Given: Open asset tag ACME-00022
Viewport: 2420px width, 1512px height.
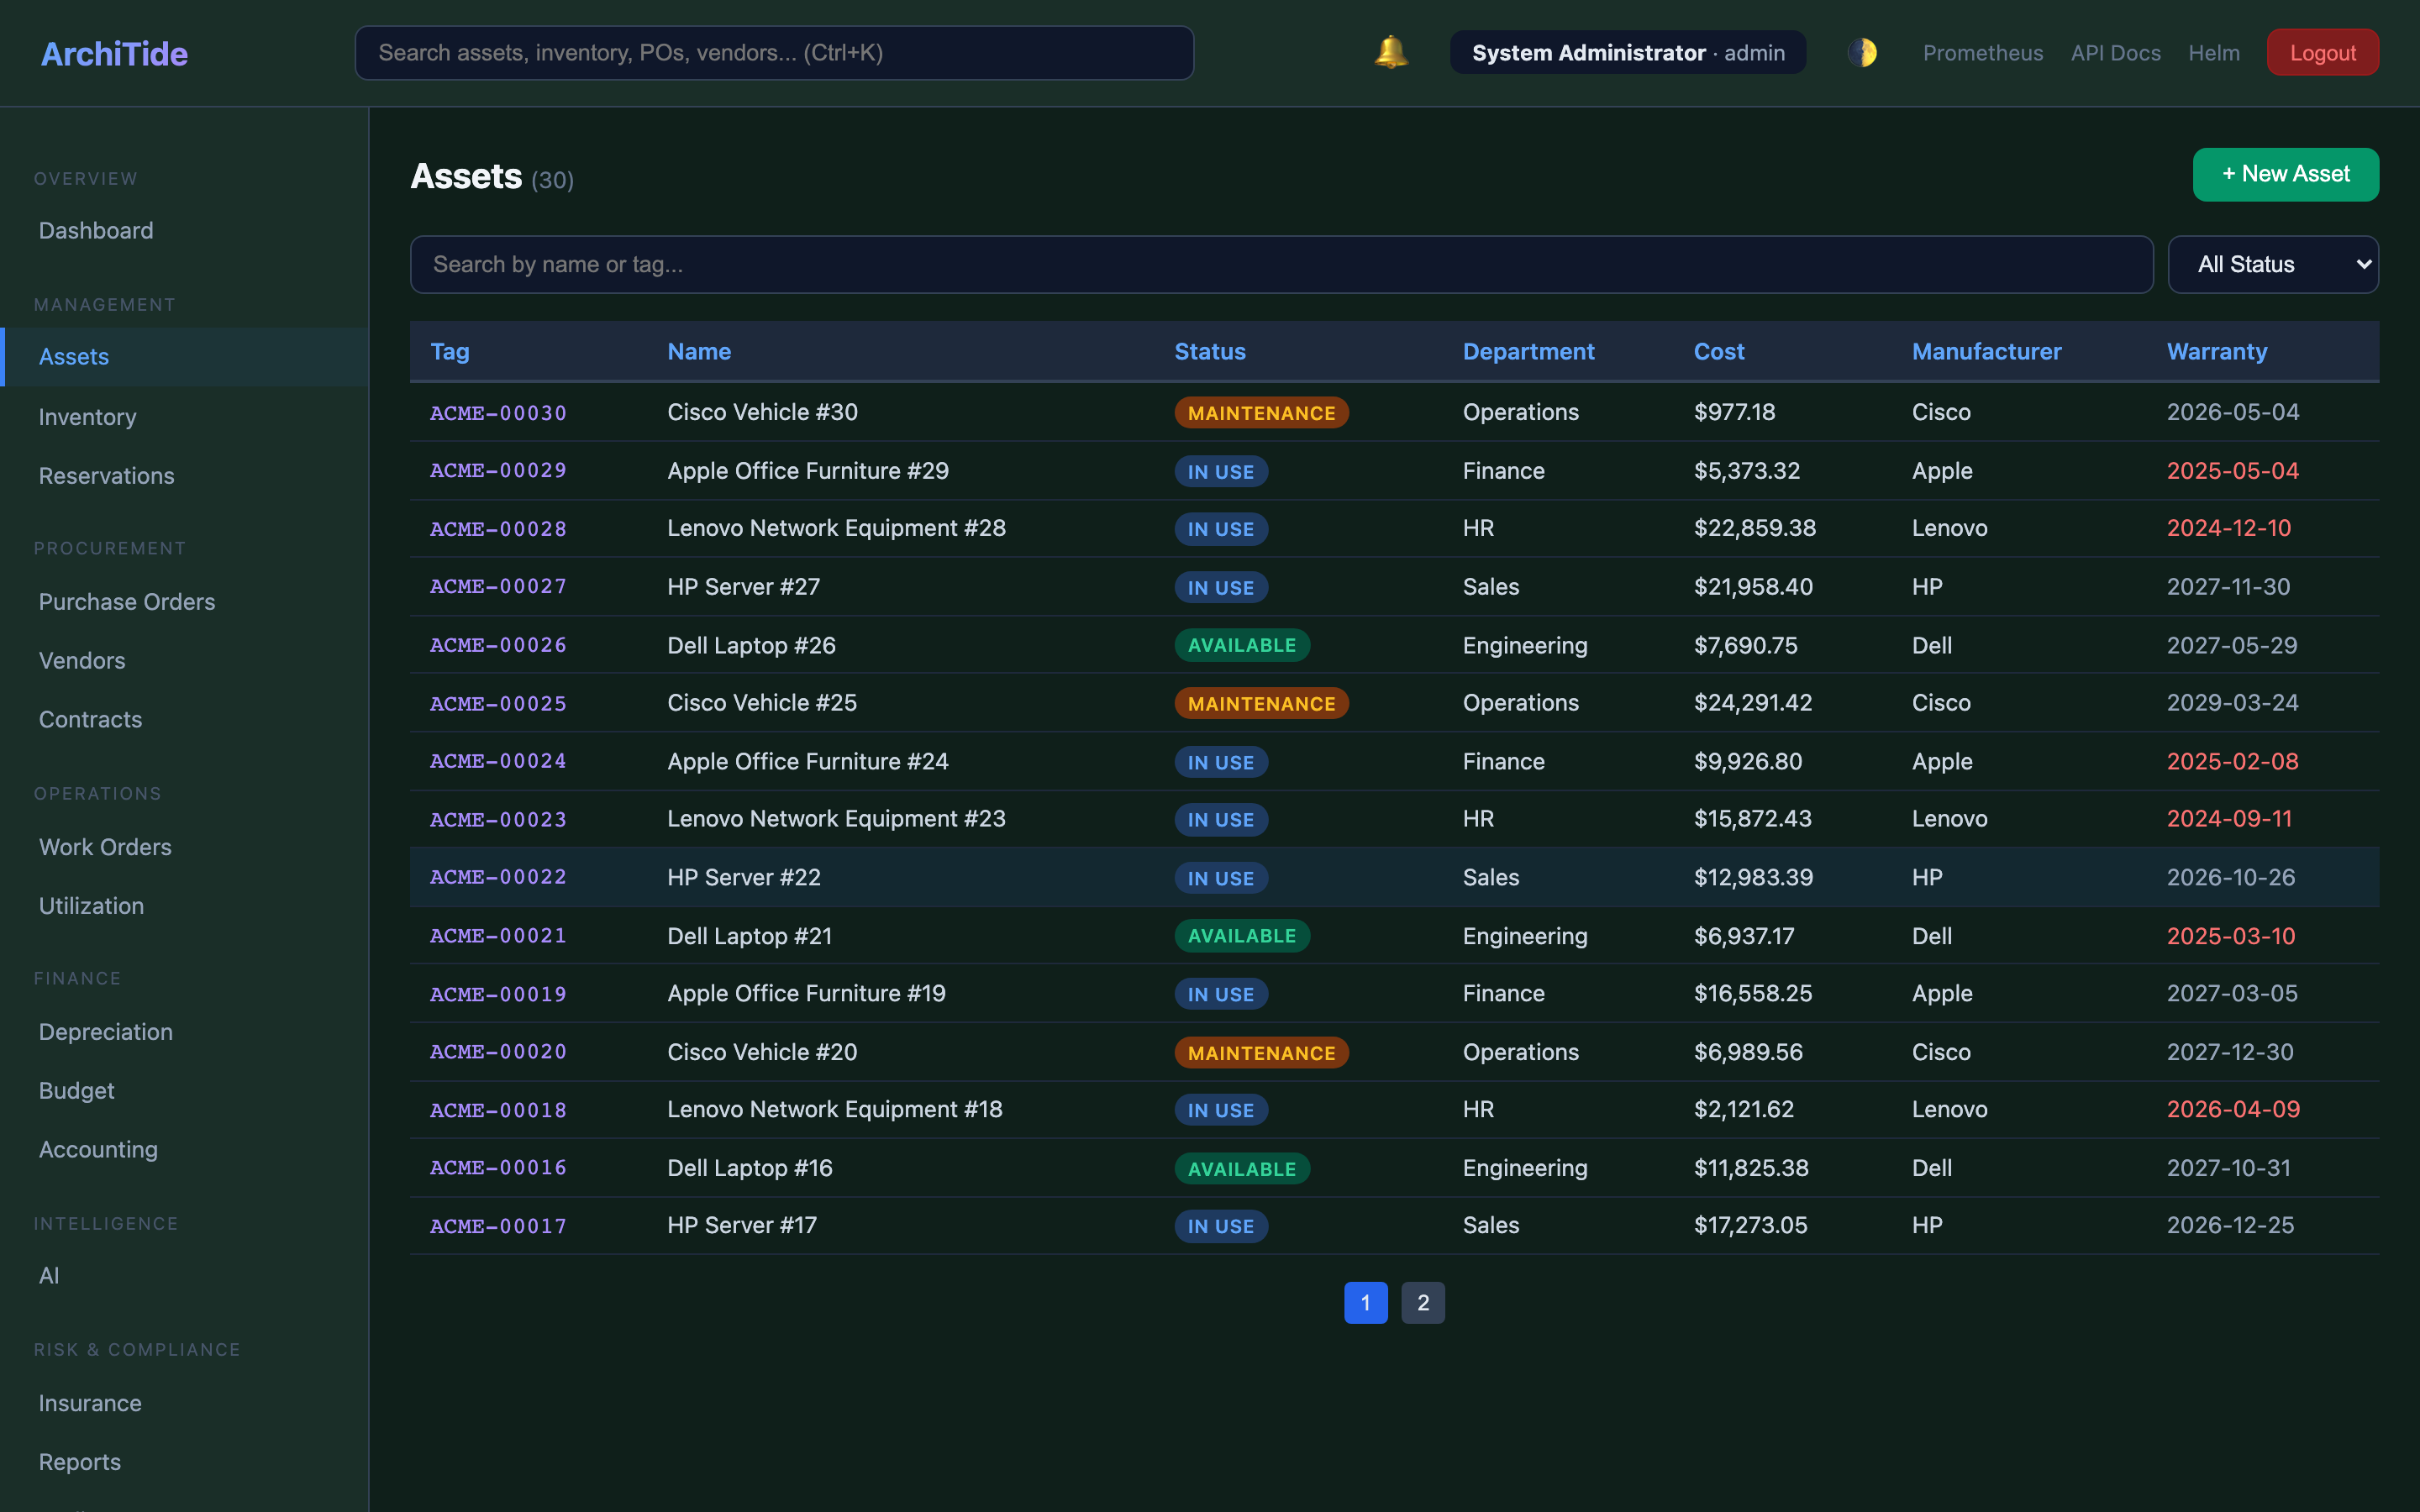Looking at the screenshot, I should 497,877.
